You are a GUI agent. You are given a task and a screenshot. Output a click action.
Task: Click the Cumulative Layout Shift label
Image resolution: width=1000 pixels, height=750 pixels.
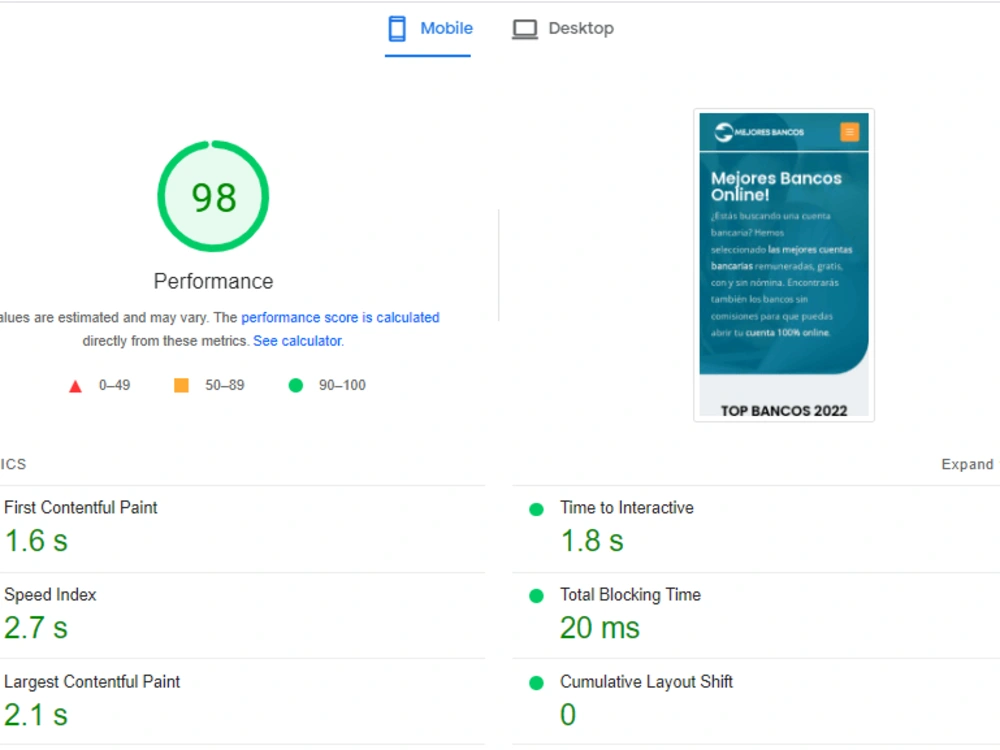646,682
